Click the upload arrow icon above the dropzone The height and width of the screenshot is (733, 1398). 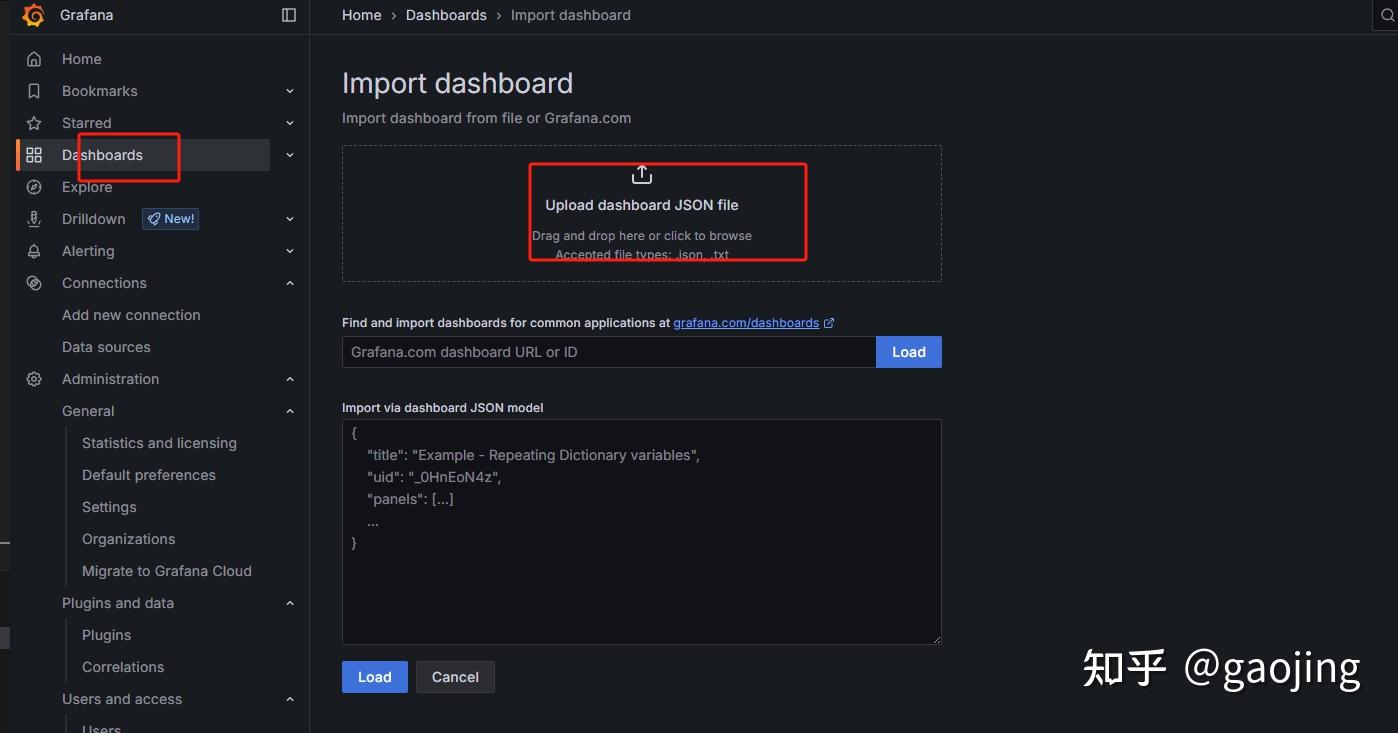click(x=641, y=173)
